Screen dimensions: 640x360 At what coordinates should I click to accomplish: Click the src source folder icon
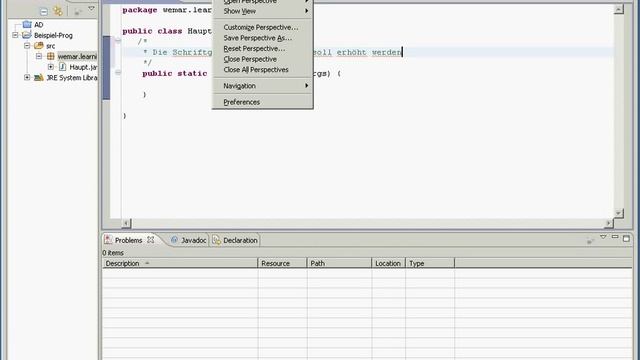point(39,46)
